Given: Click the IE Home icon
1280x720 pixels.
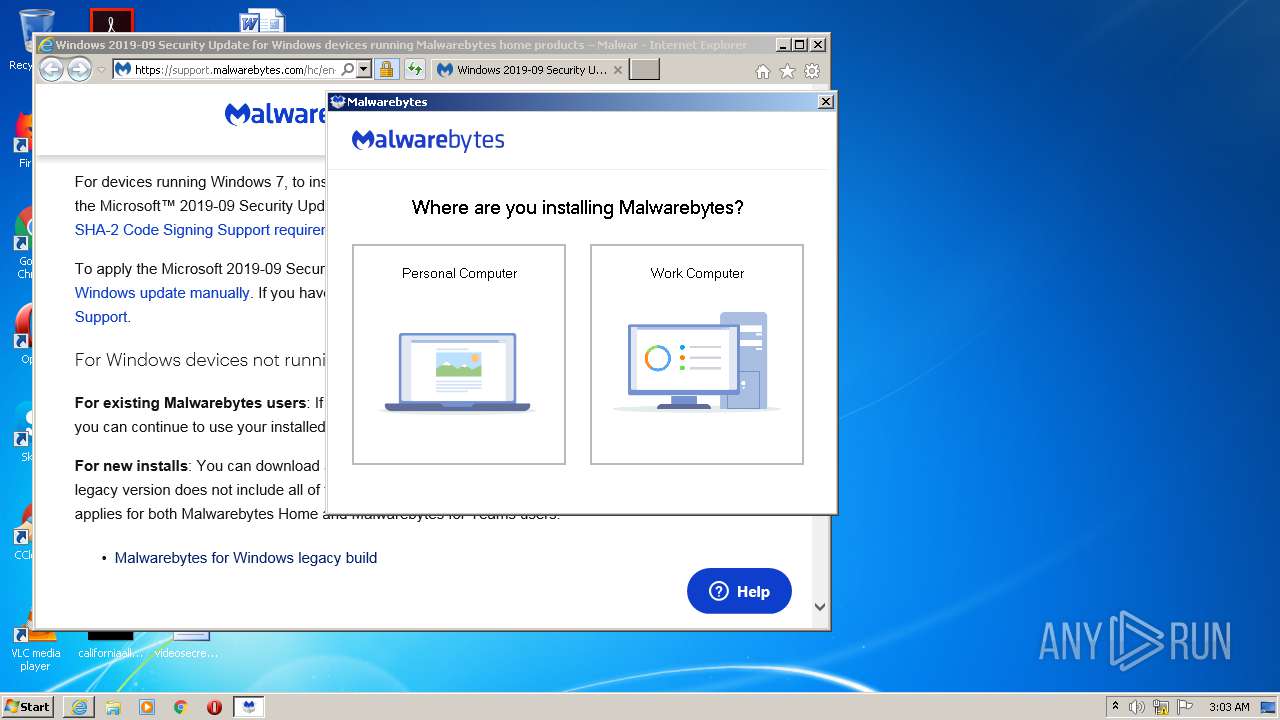Looking at the screenshot, I should [x=763, y=71].
